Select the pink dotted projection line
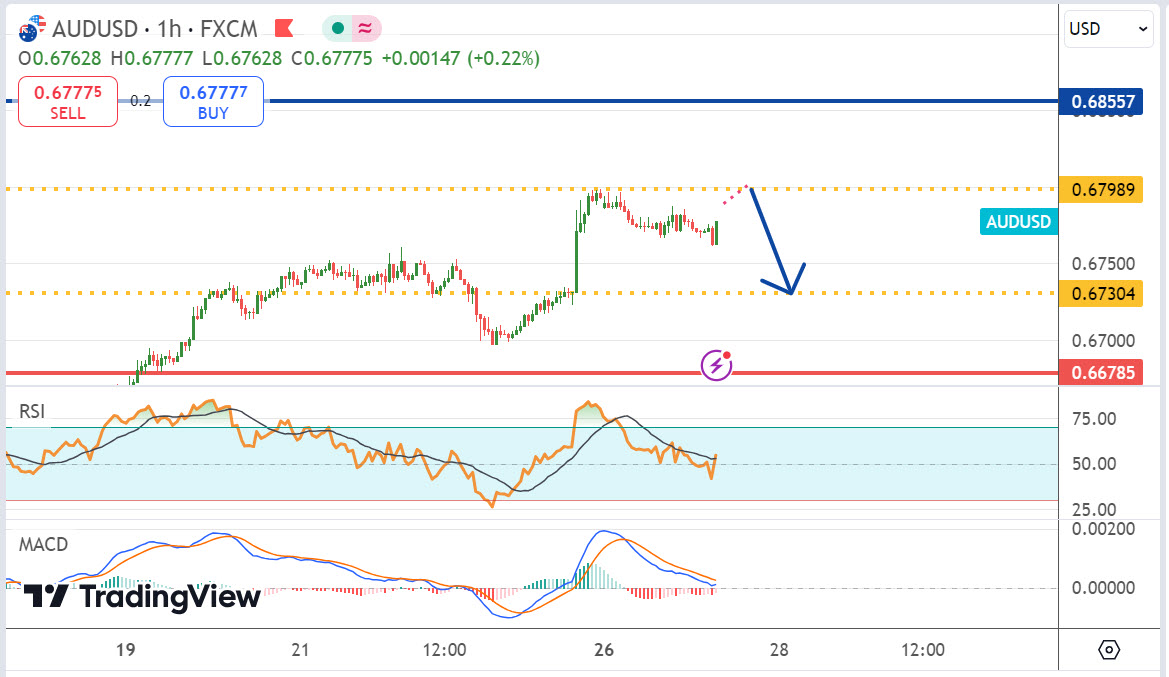The width and height of the screenshot is (1169, 677). point(734,195)
